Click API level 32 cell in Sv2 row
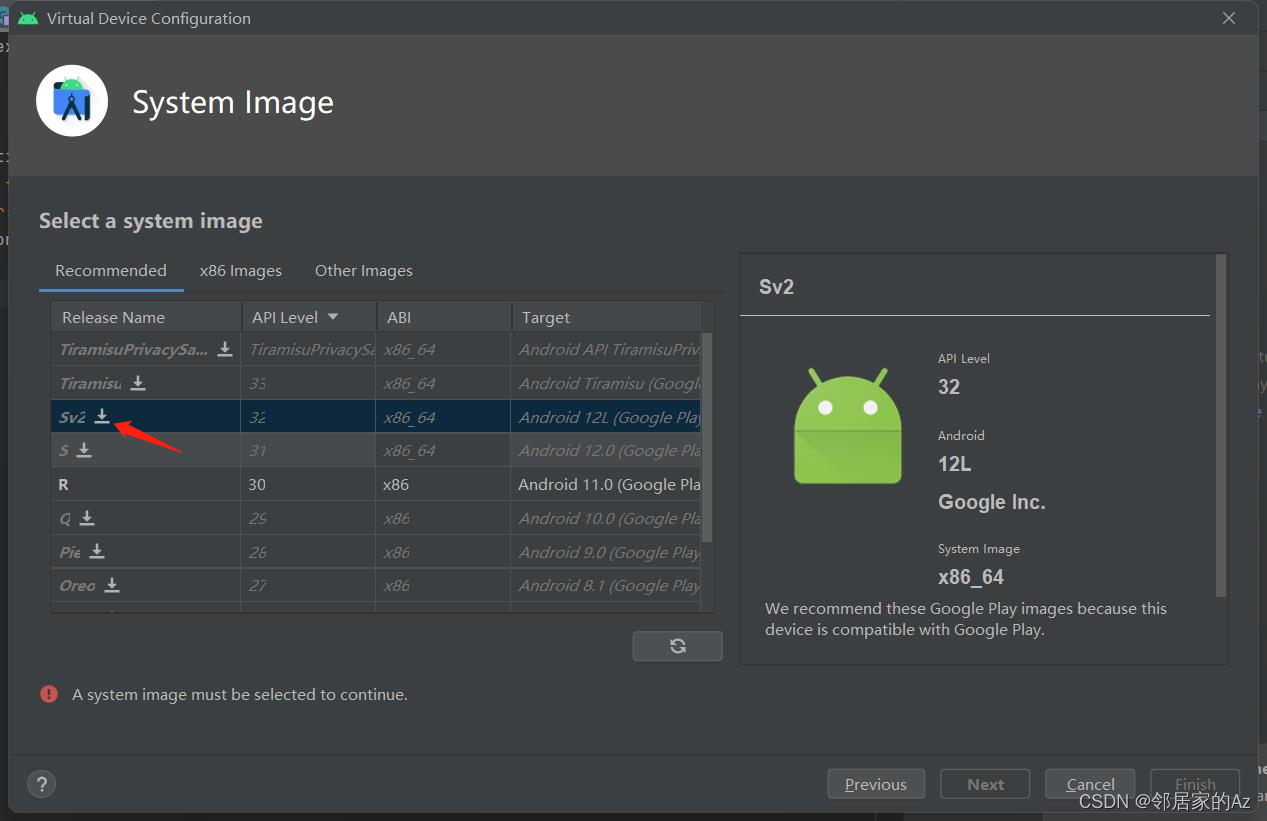This screenshot has height=821, width=1267. point(308,417)
